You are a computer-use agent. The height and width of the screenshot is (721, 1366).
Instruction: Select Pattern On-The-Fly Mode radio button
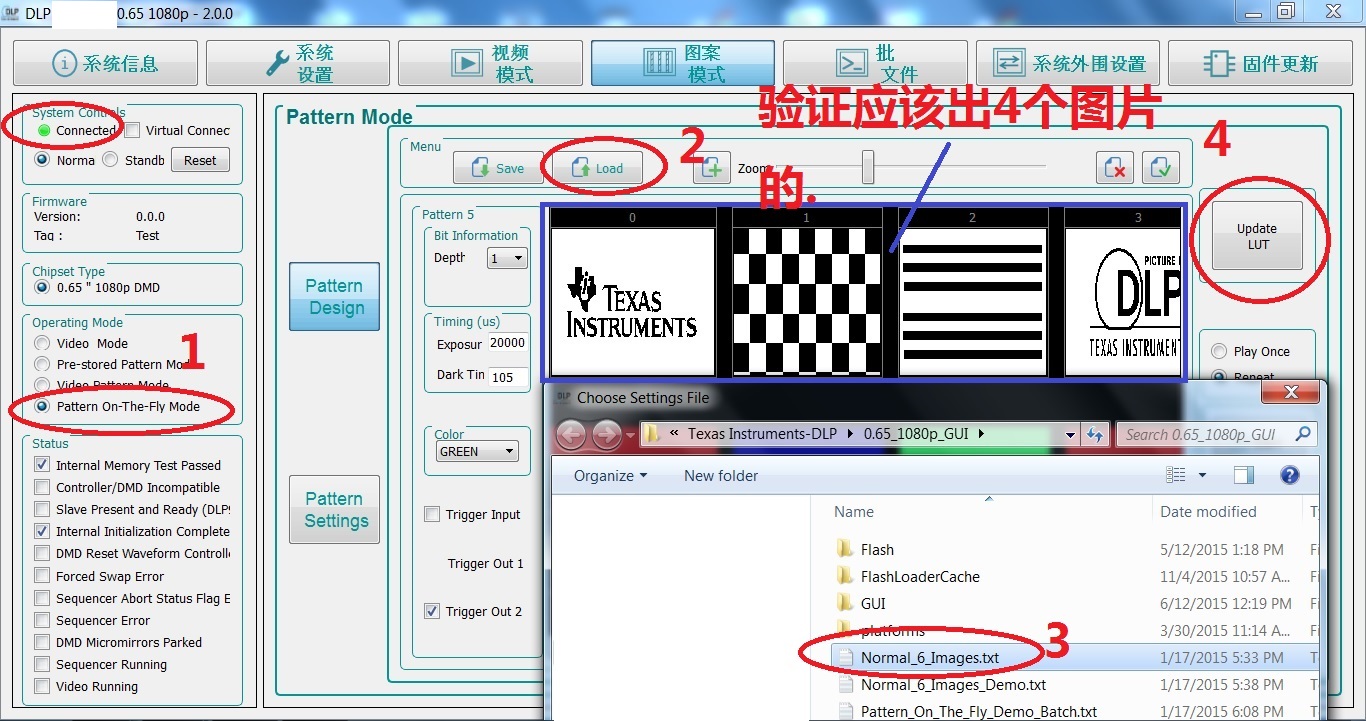coord(42,406)
